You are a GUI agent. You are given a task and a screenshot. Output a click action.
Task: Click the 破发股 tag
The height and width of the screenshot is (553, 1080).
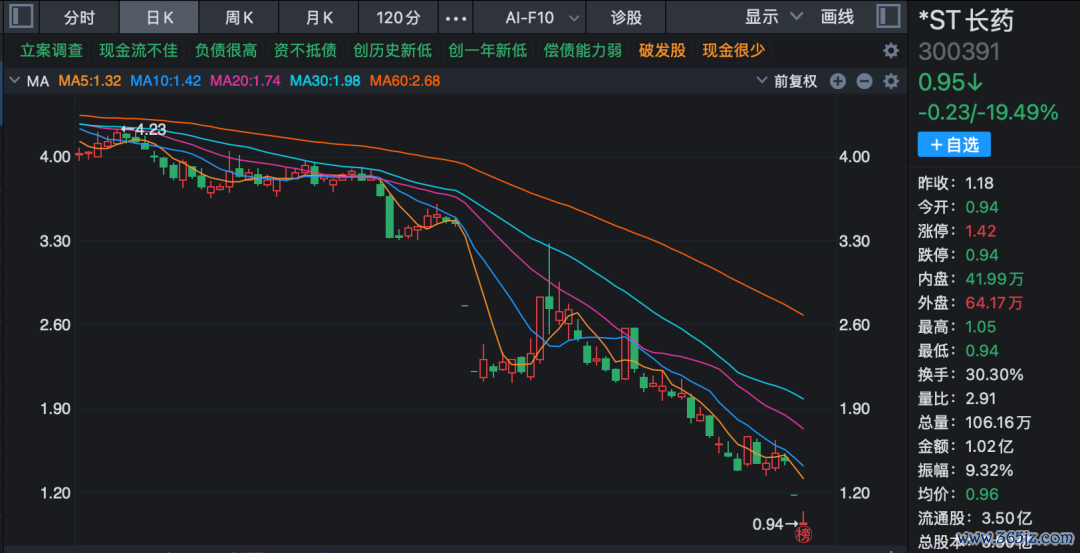click(x=662, y=51)
